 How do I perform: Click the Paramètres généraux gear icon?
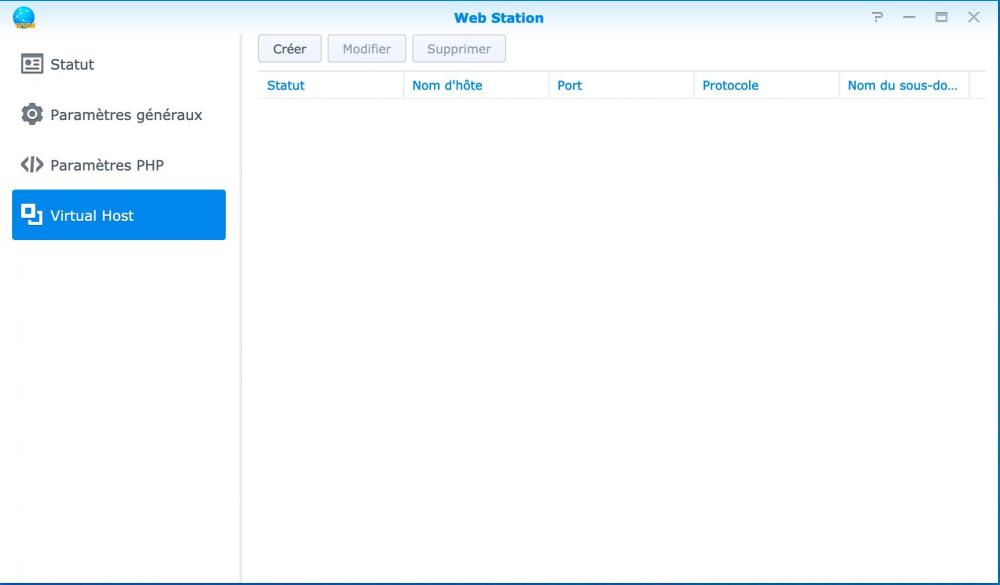[32, 115]
